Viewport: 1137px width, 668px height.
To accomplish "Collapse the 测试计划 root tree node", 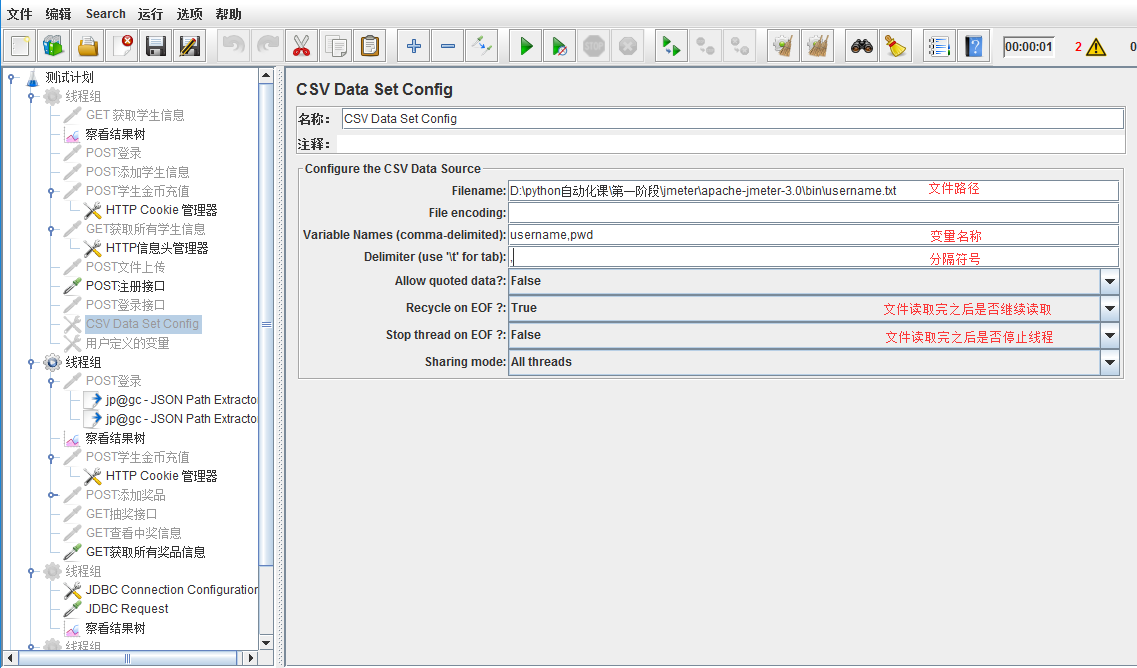I will click(x=11, y=77).
